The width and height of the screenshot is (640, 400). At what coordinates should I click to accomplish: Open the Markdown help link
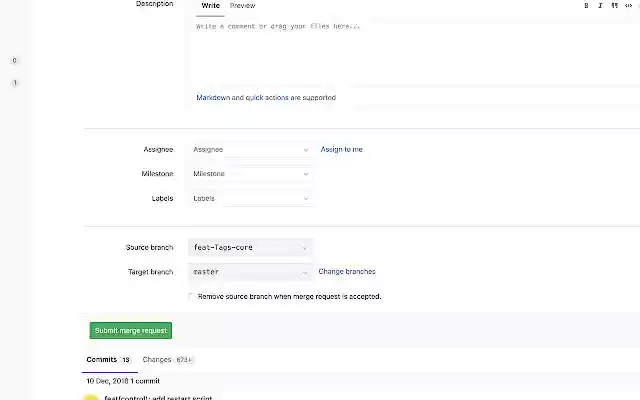pos(213,98)
